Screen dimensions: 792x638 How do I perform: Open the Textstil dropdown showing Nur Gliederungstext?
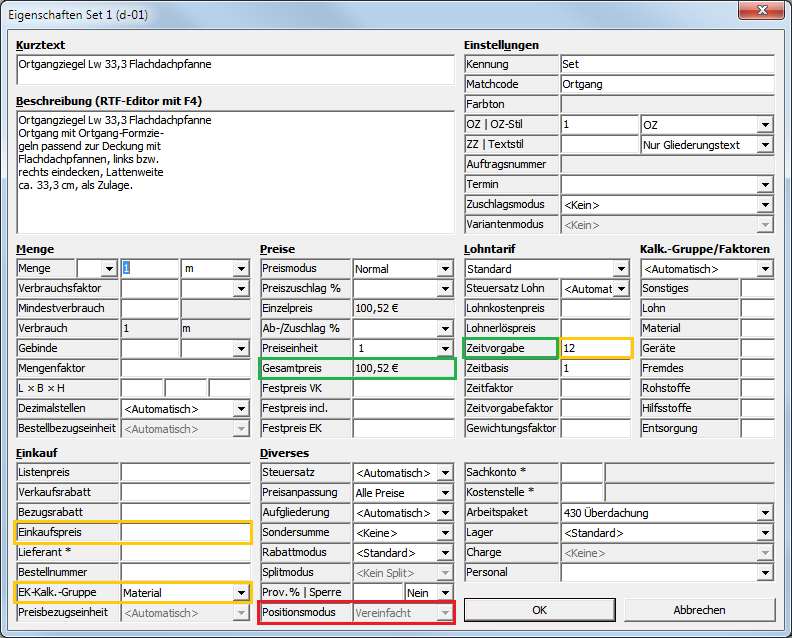click(x=765, y=145)
